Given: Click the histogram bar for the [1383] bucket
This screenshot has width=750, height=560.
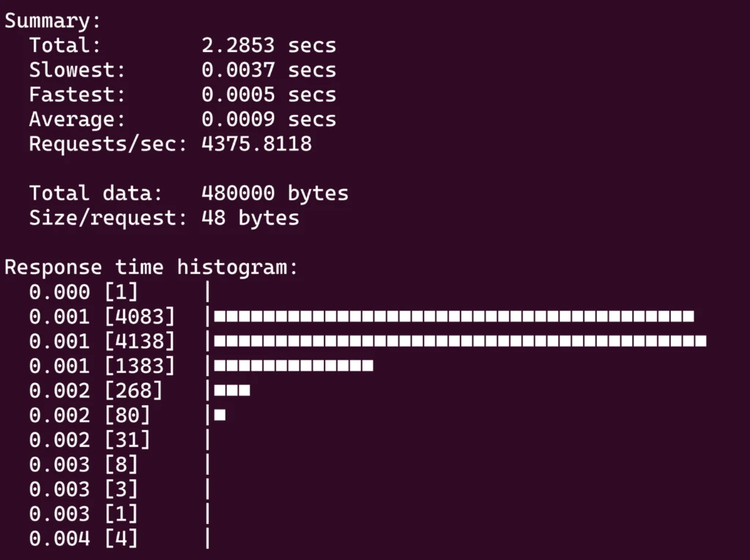Looking at the screenshot, I should pos(293,365).
